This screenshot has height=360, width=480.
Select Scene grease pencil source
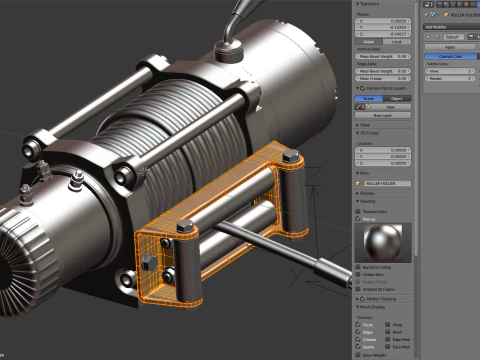click(368, 98)
